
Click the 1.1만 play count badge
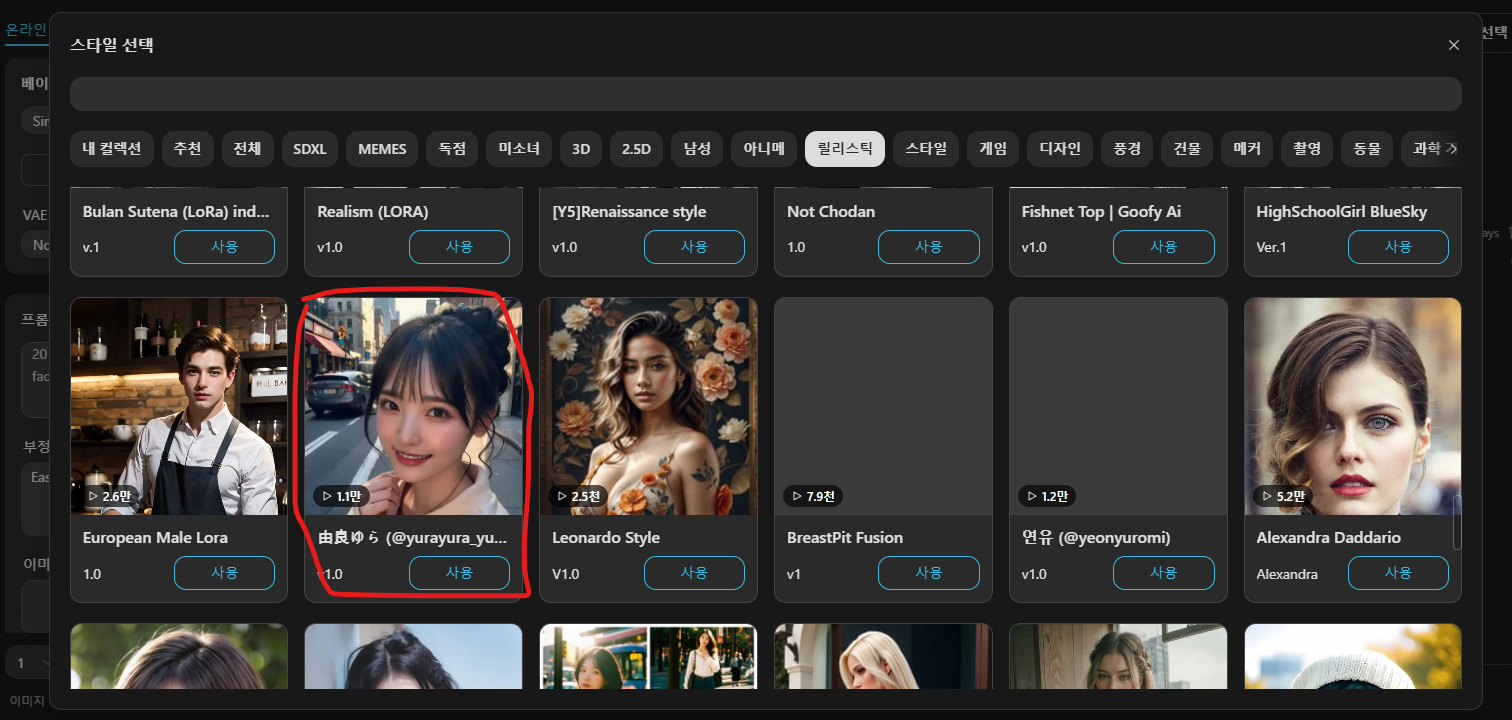343,496
